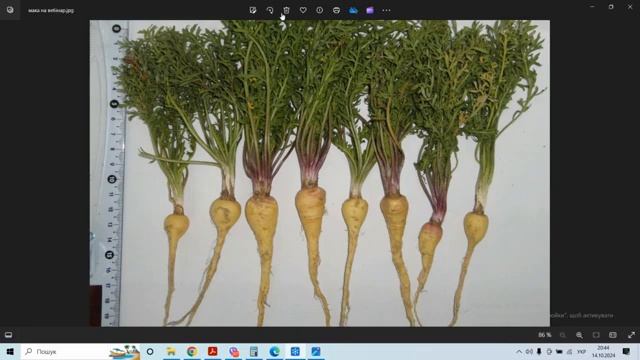Zoom in with the plus magnifier

pyautogui.click(x=579, y=335)
